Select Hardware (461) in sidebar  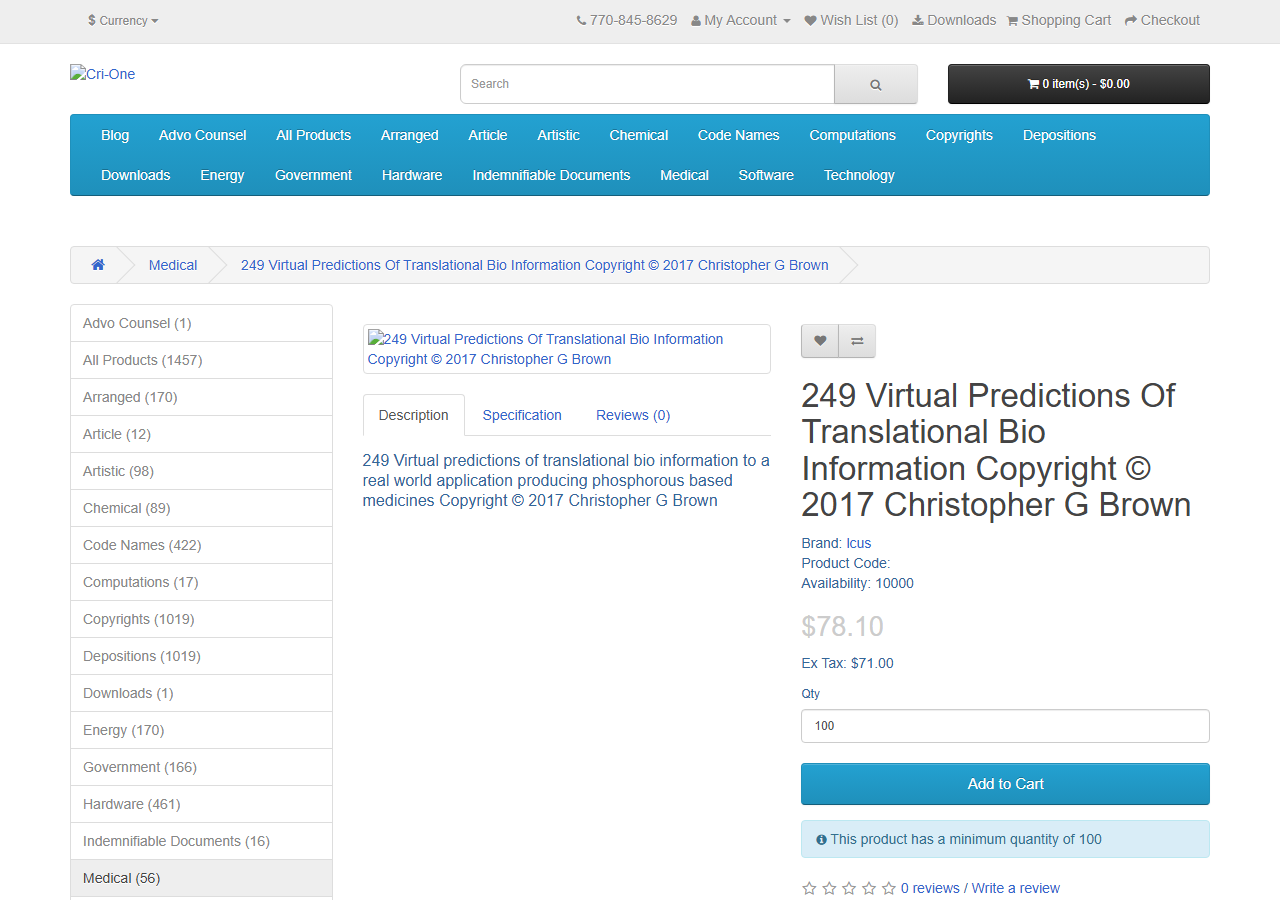(x=201, y=804)
